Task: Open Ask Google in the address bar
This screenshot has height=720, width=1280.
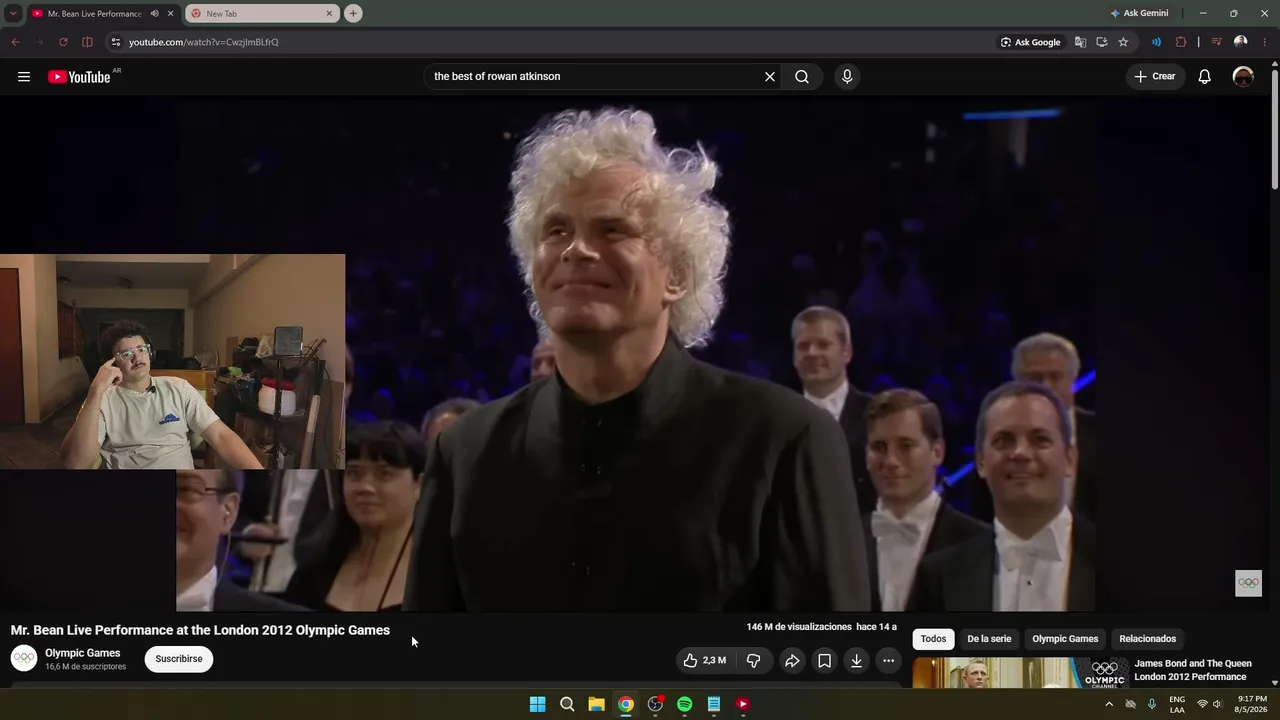Action: [x=1031, y=42]
